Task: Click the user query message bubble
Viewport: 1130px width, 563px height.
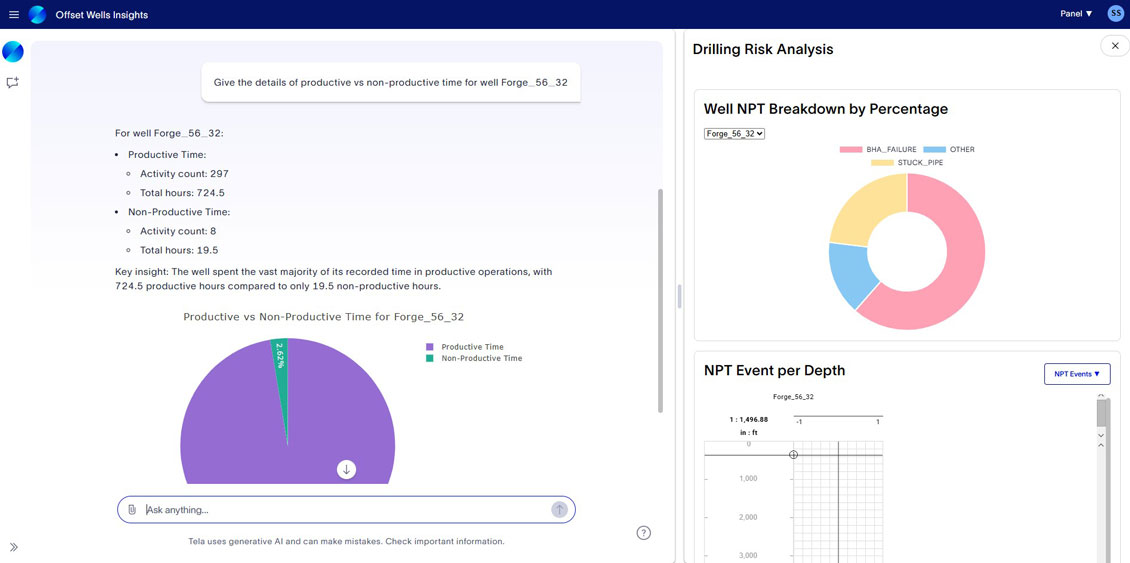Action: 391,82
